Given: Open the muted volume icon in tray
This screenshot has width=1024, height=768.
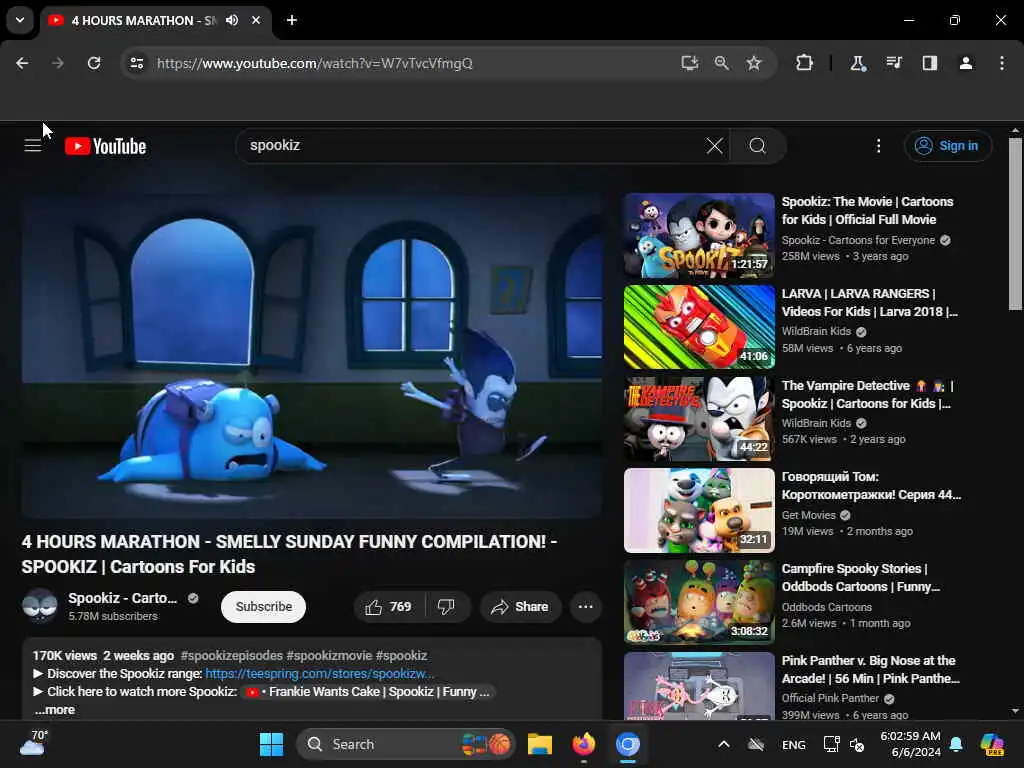Looking at the screenshot, I should click(857, 744).
